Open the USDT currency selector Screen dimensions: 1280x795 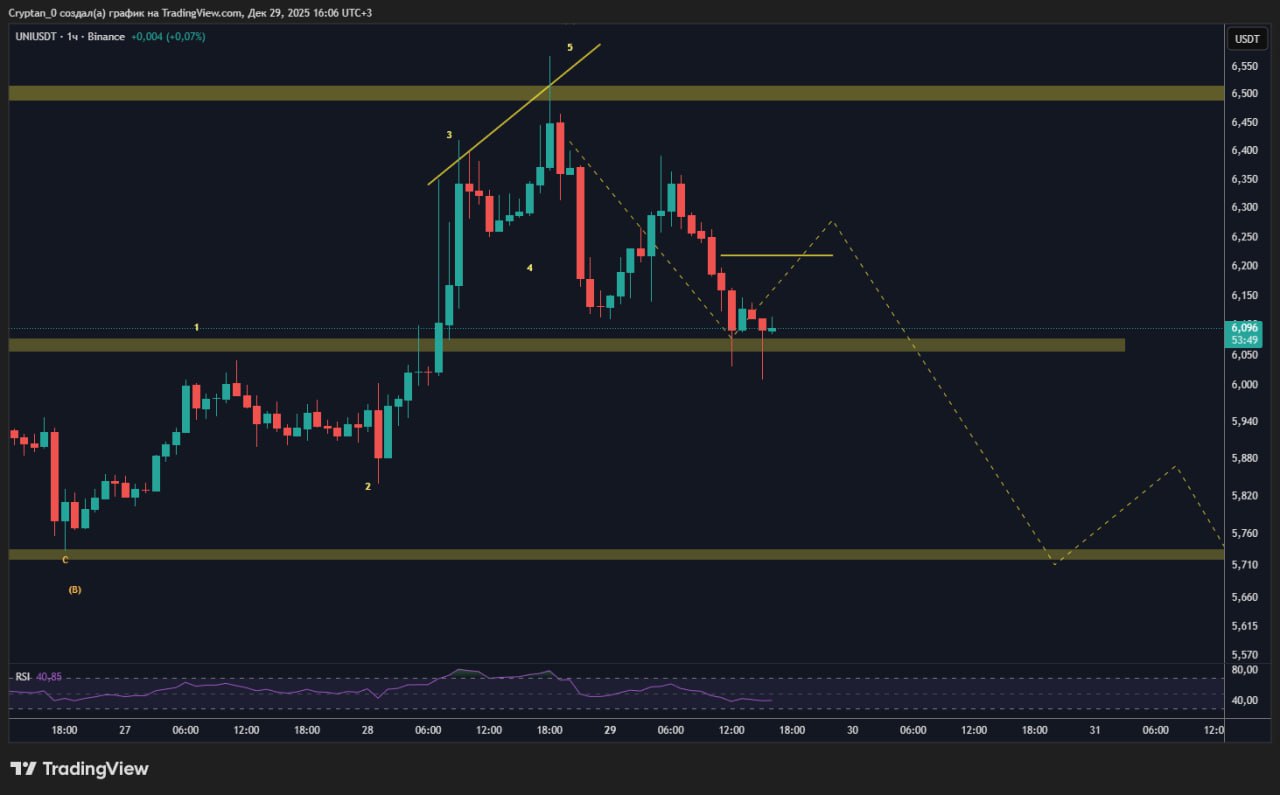[1247, 39]
